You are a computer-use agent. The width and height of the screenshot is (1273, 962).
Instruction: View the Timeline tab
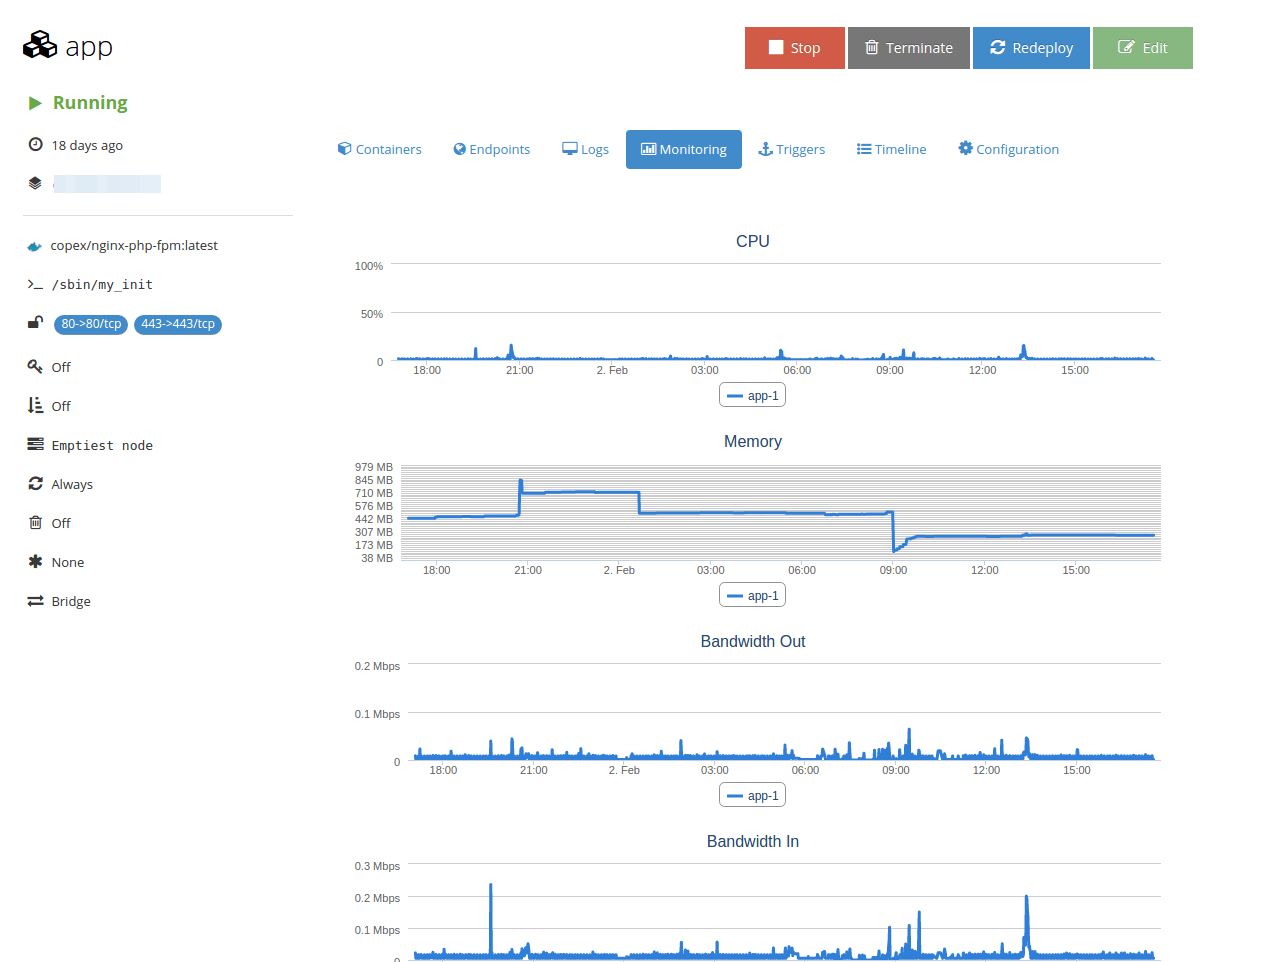[892, 149]
